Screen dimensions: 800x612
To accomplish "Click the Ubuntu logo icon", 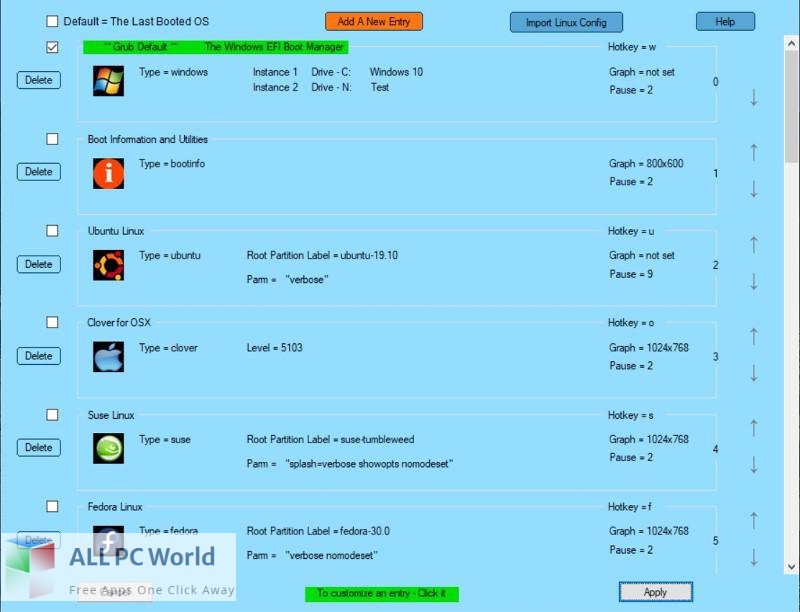I will [x=108, y=265].
